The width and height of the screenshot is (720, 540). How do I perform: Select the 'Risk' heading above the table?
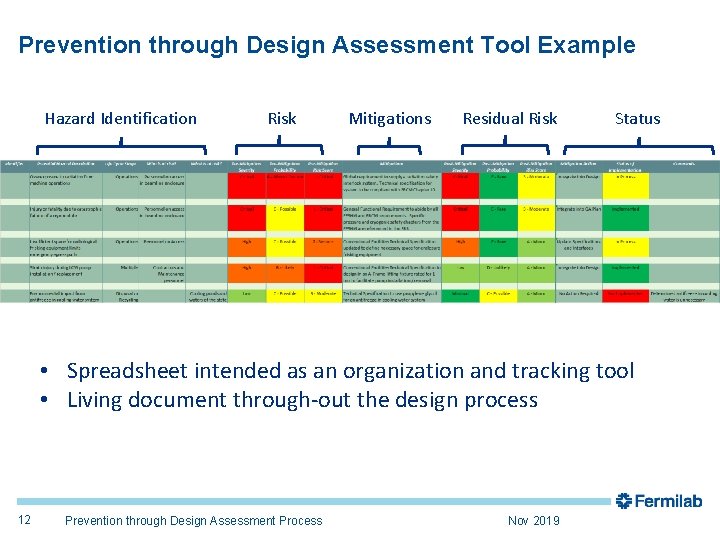coord(282,118)
